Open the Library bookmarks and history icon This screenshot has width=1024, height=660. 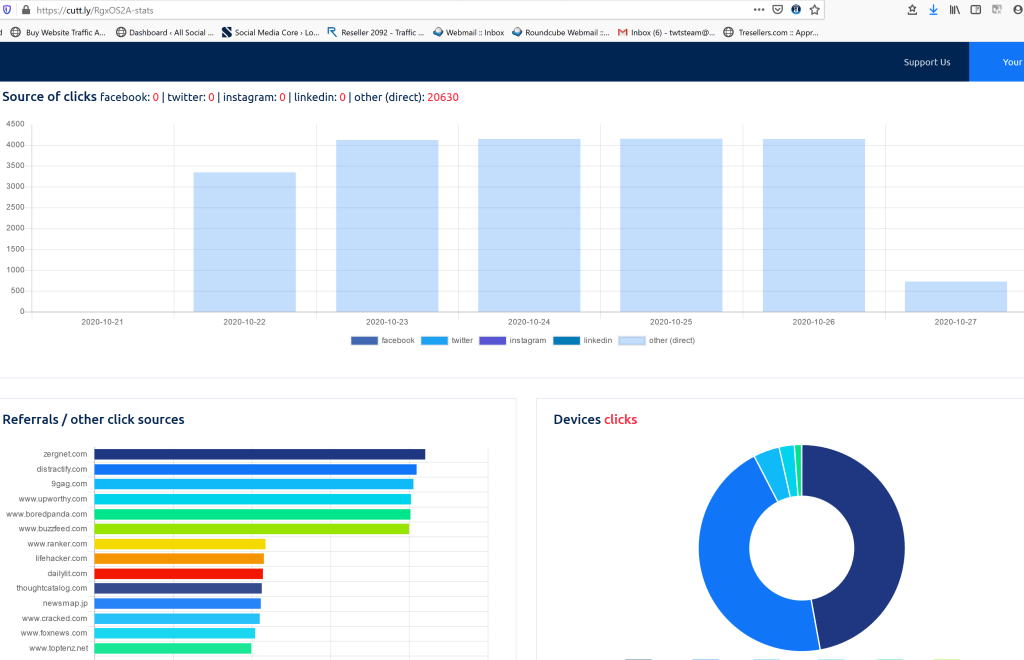[954, 9]
